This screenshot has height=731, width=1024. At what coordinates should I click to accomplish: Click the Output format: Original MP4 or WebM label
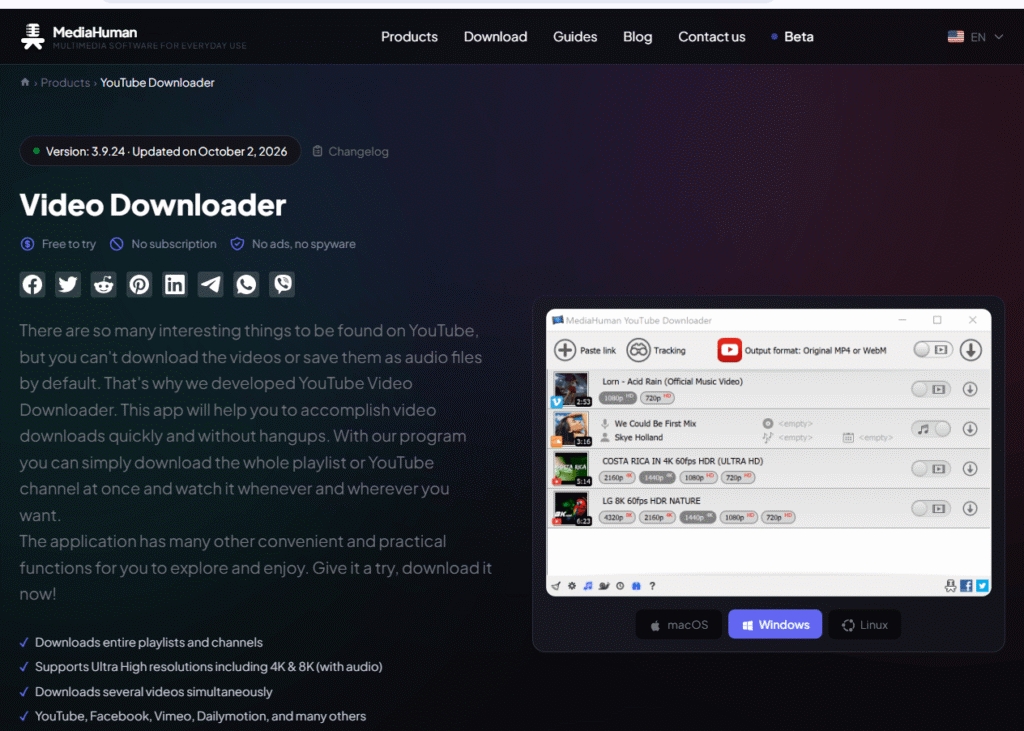coord(815,351)
